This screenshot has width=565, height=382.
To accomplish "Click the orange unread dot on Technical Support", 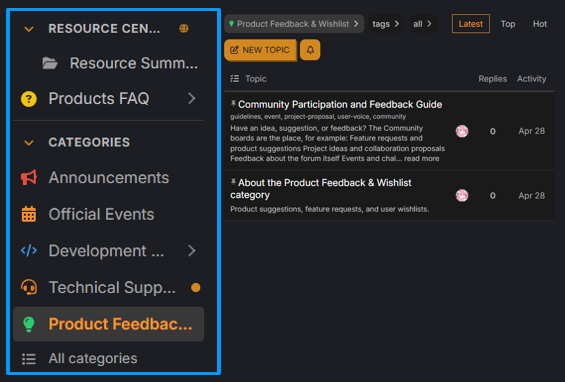I will click(196, 287).
